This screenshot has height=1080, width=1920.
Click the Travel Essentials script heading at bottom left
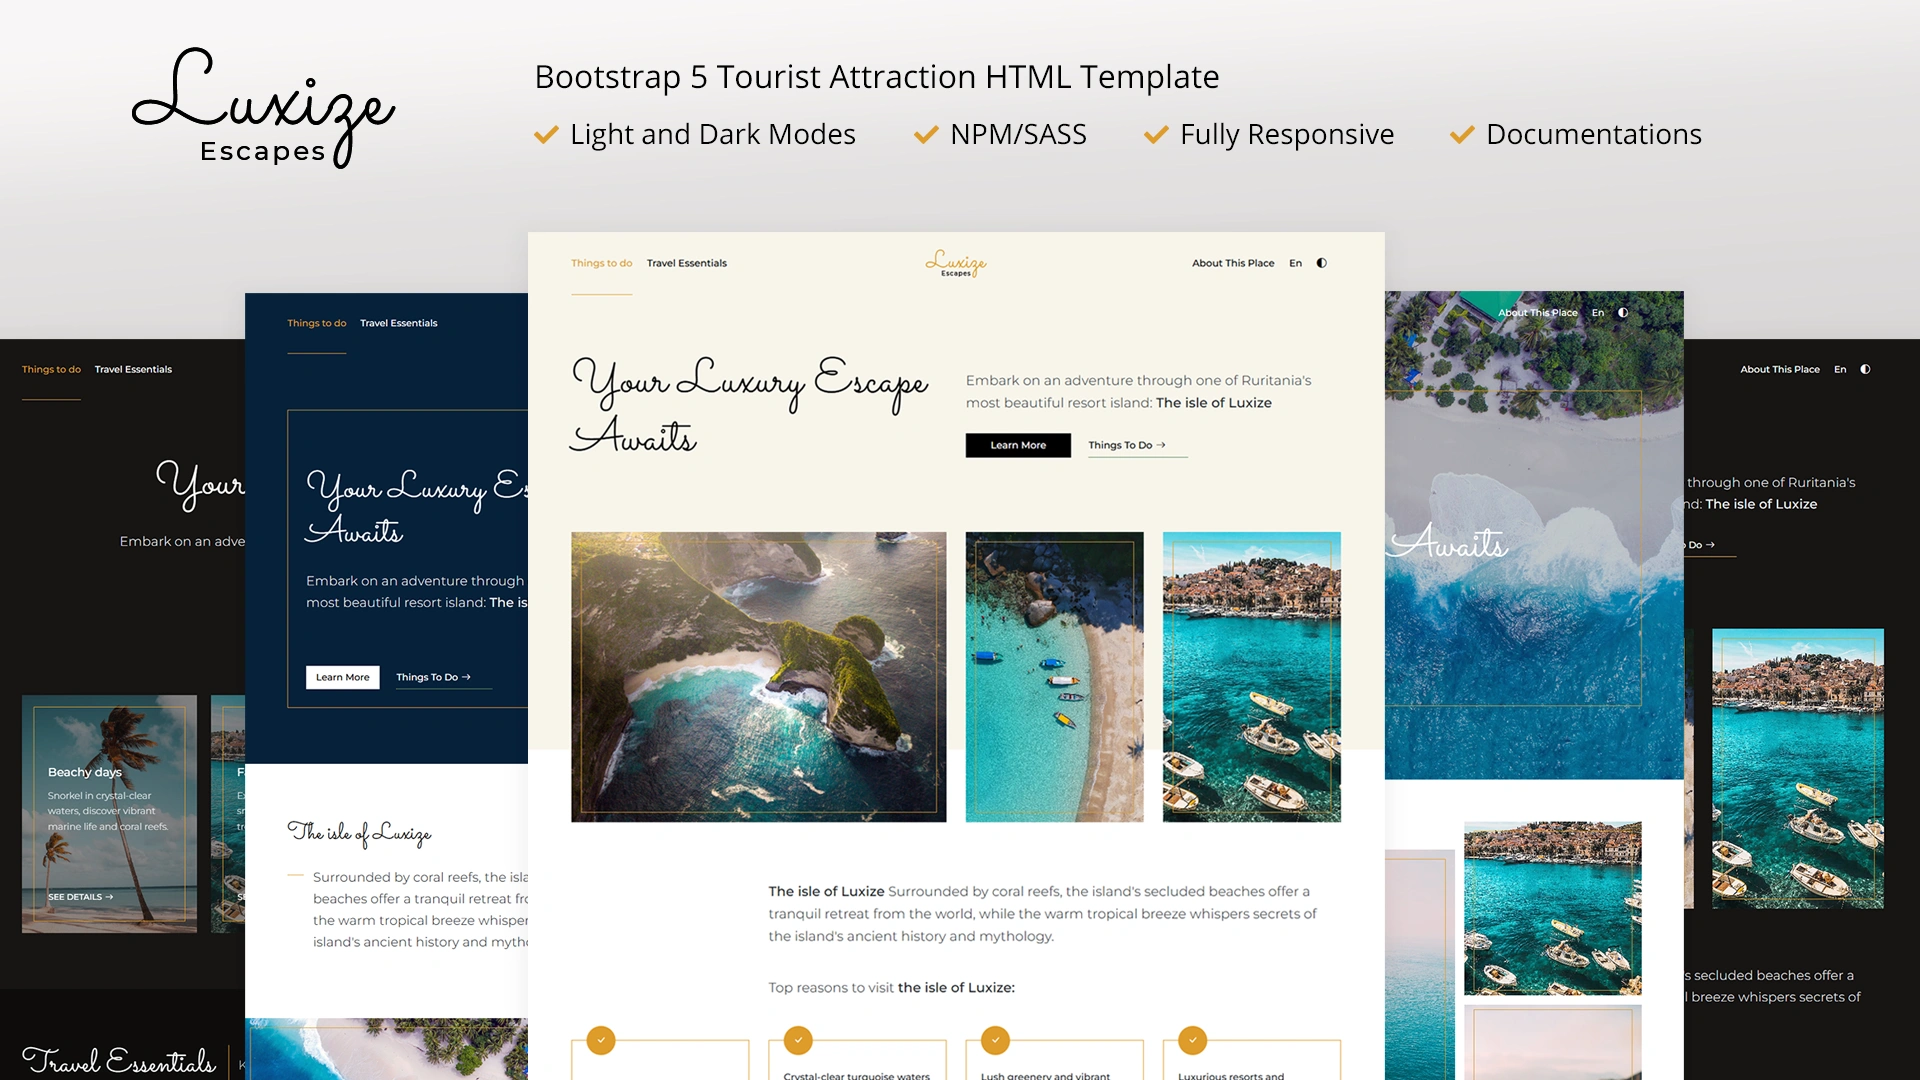(x=119, y=1060)
